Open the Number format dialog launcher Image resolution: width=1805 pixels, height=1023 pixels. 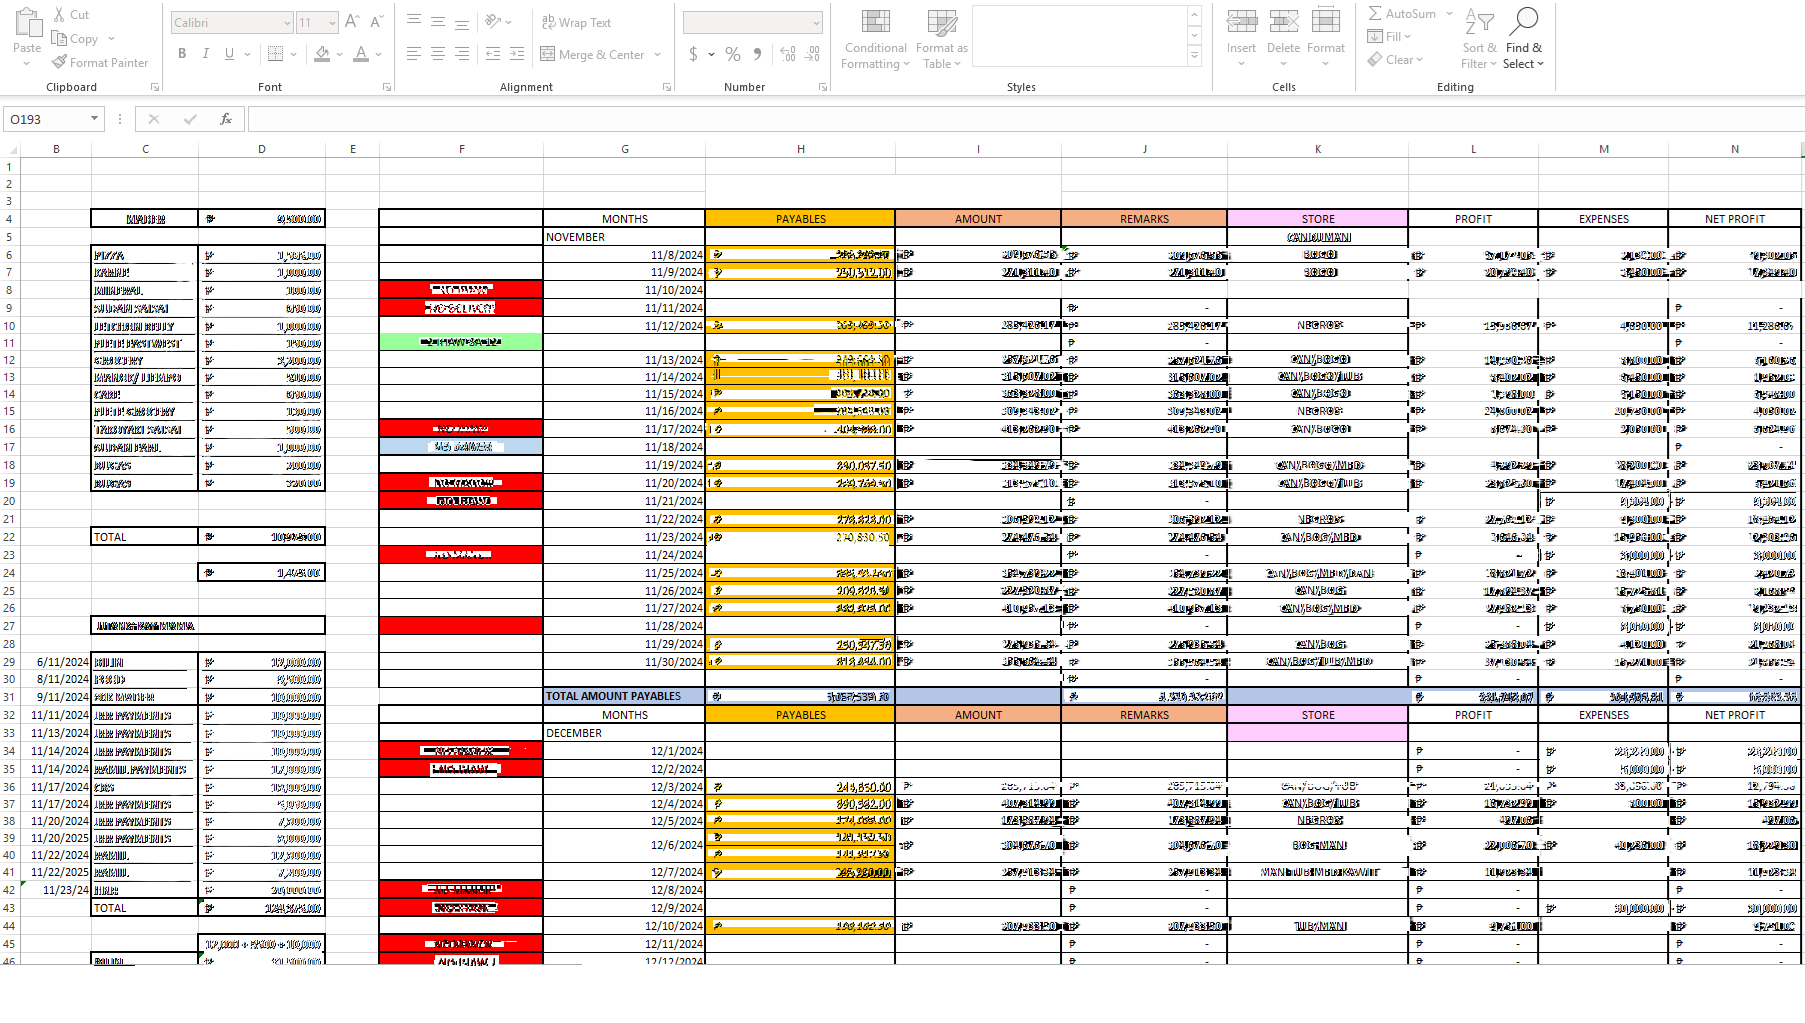pos(823,87)
